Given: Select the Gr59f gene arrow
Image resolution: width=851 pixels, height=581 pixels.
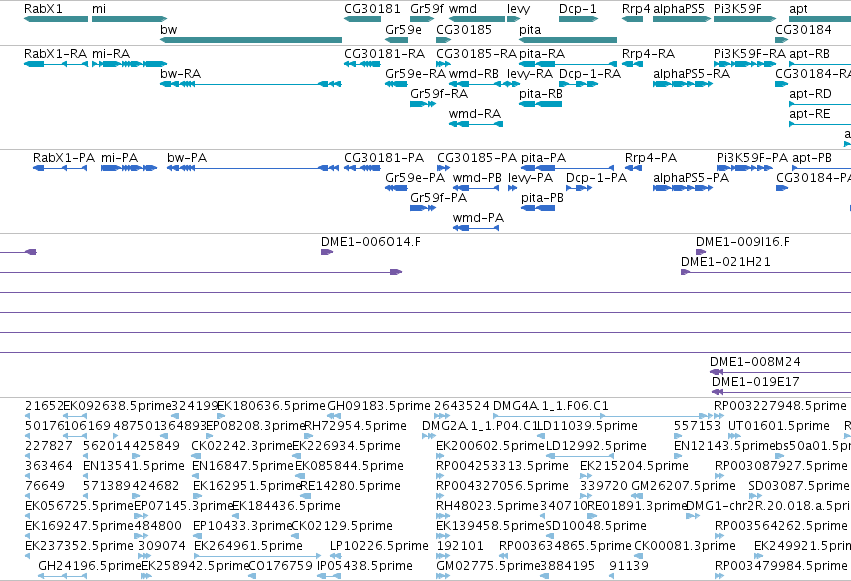Looking at the screenshot, I should pyautogui.click(x=422, y=19).
